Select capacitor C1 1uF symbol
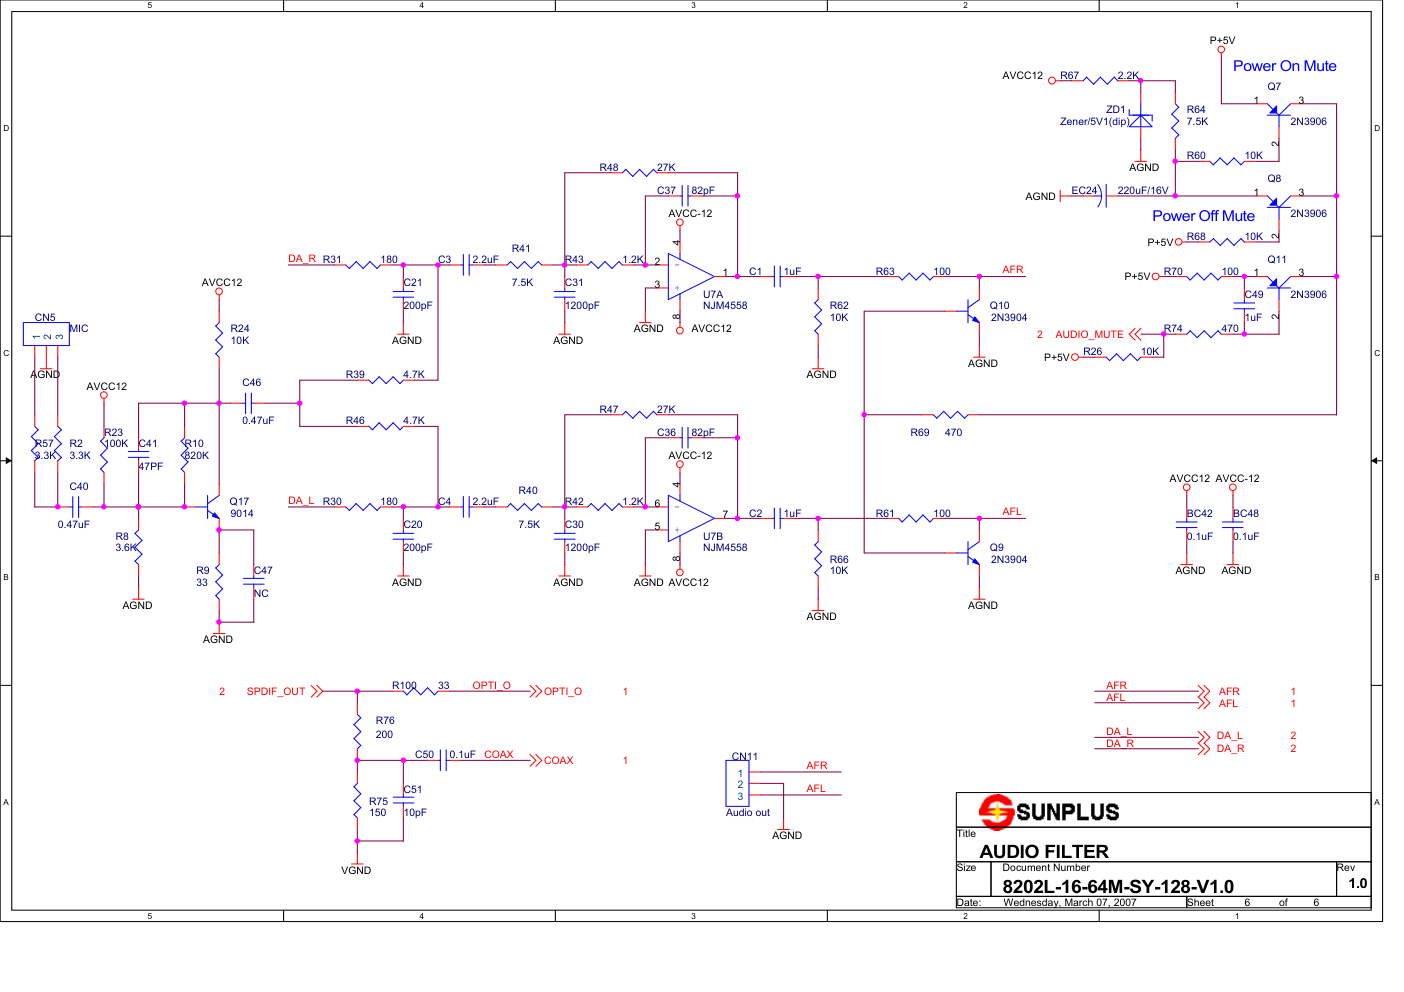 pos(777,276)
